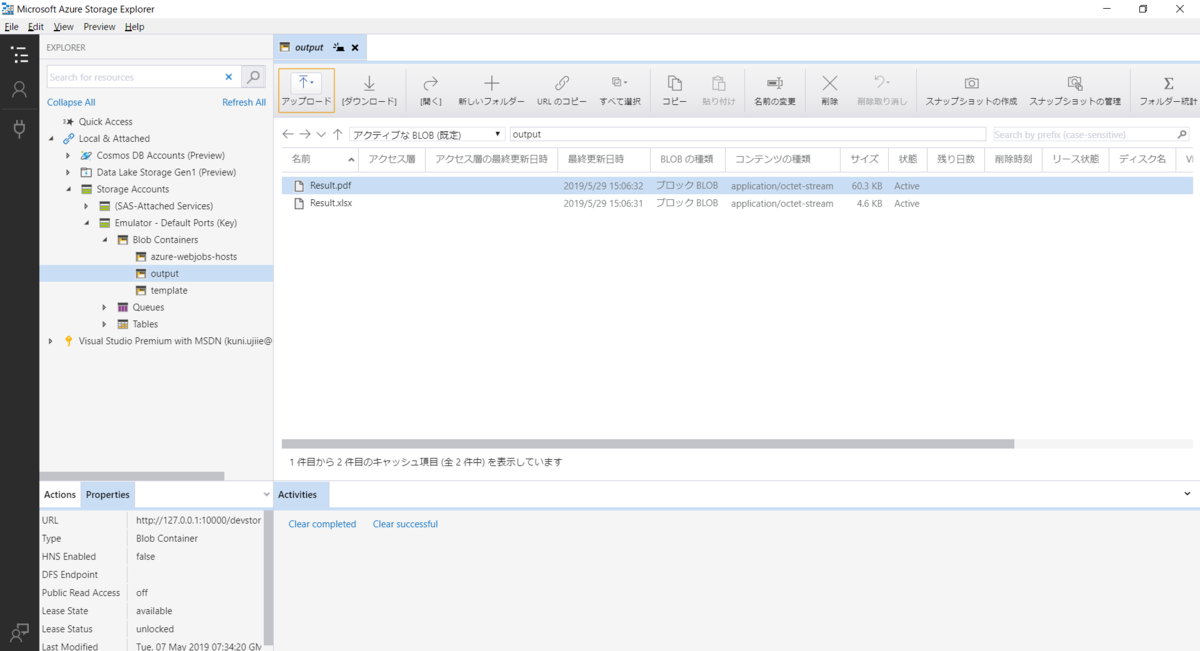Click the アップロード upload button
Image resolution: width=1200 pixels, height=651 pixels.
click(x=306, y=90)
